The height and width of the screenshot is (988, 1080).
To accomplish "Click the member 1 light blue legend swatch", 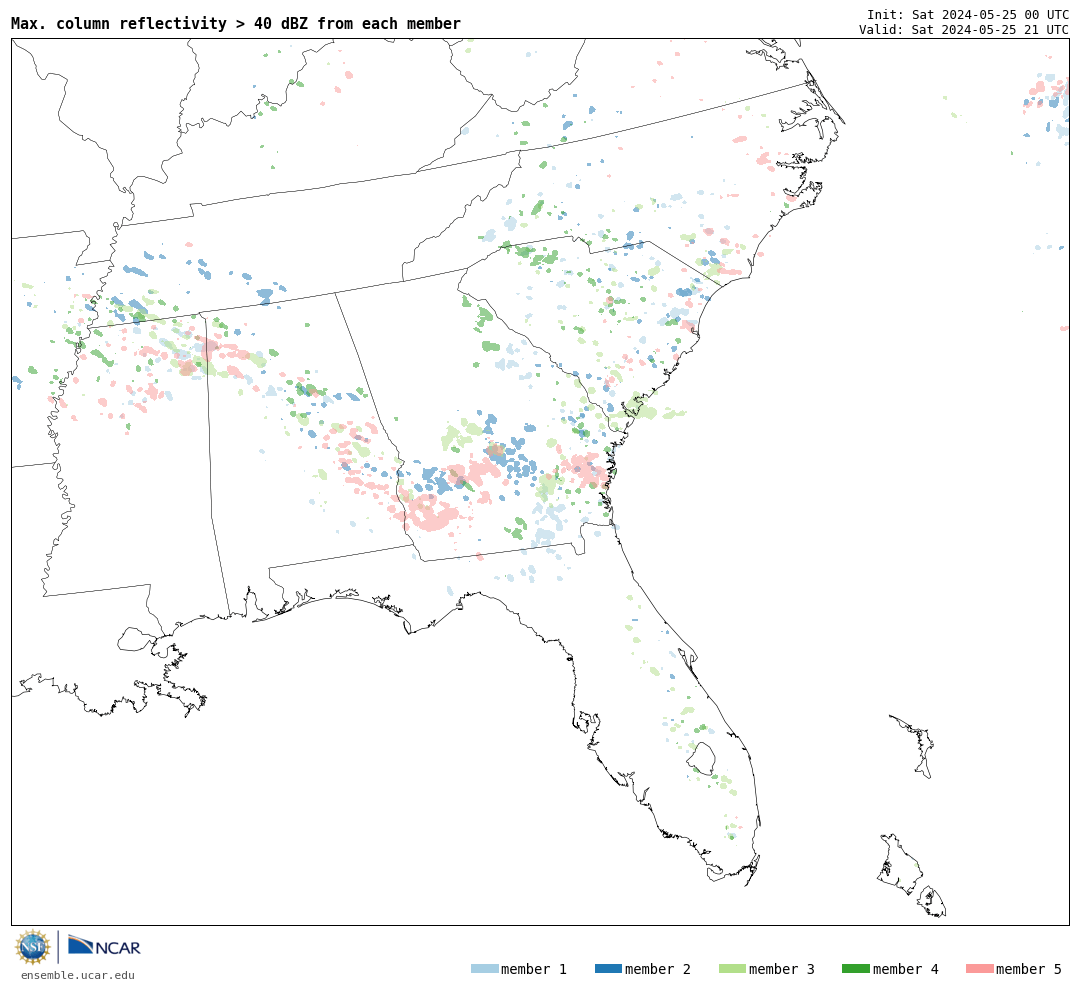I will tap(484, 969).
